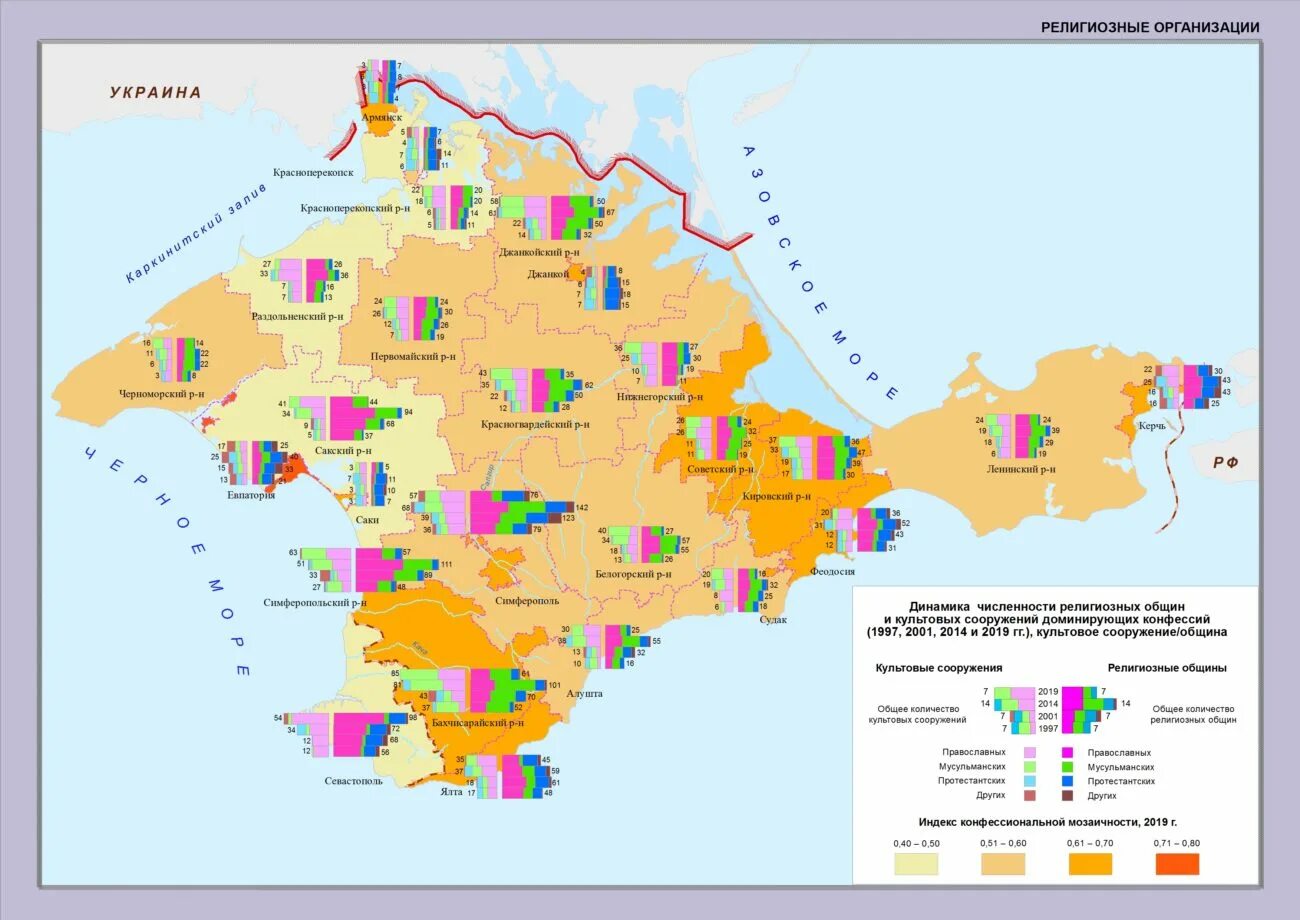Image resolution: width=1300 pixels, height=920 pixels.
Task: Click the bar chart above Феодосия
Action: (860, 530)
